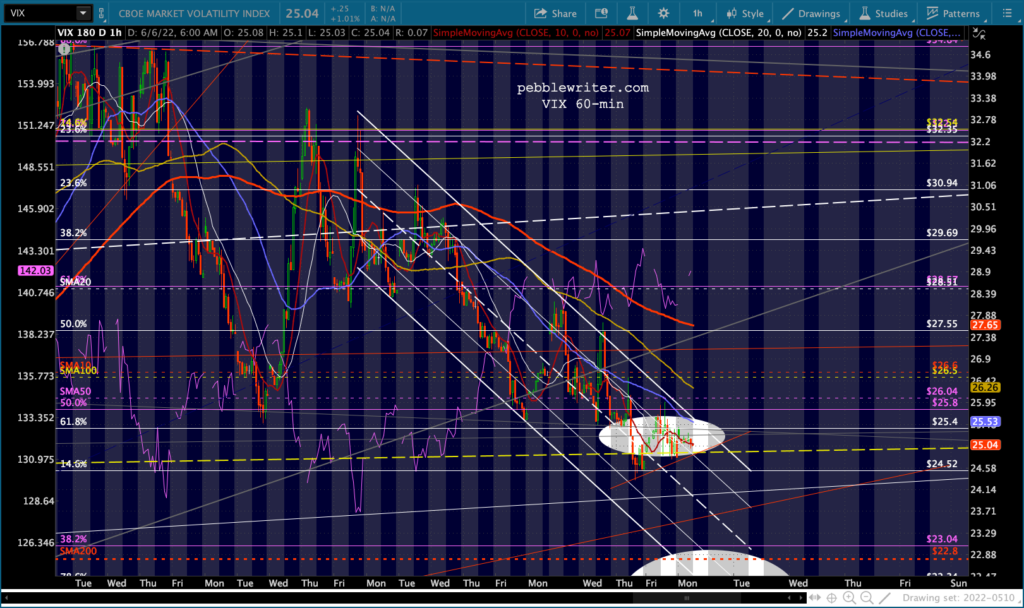
Task: Open the Studies menu
Action: [x=884, y=13]
